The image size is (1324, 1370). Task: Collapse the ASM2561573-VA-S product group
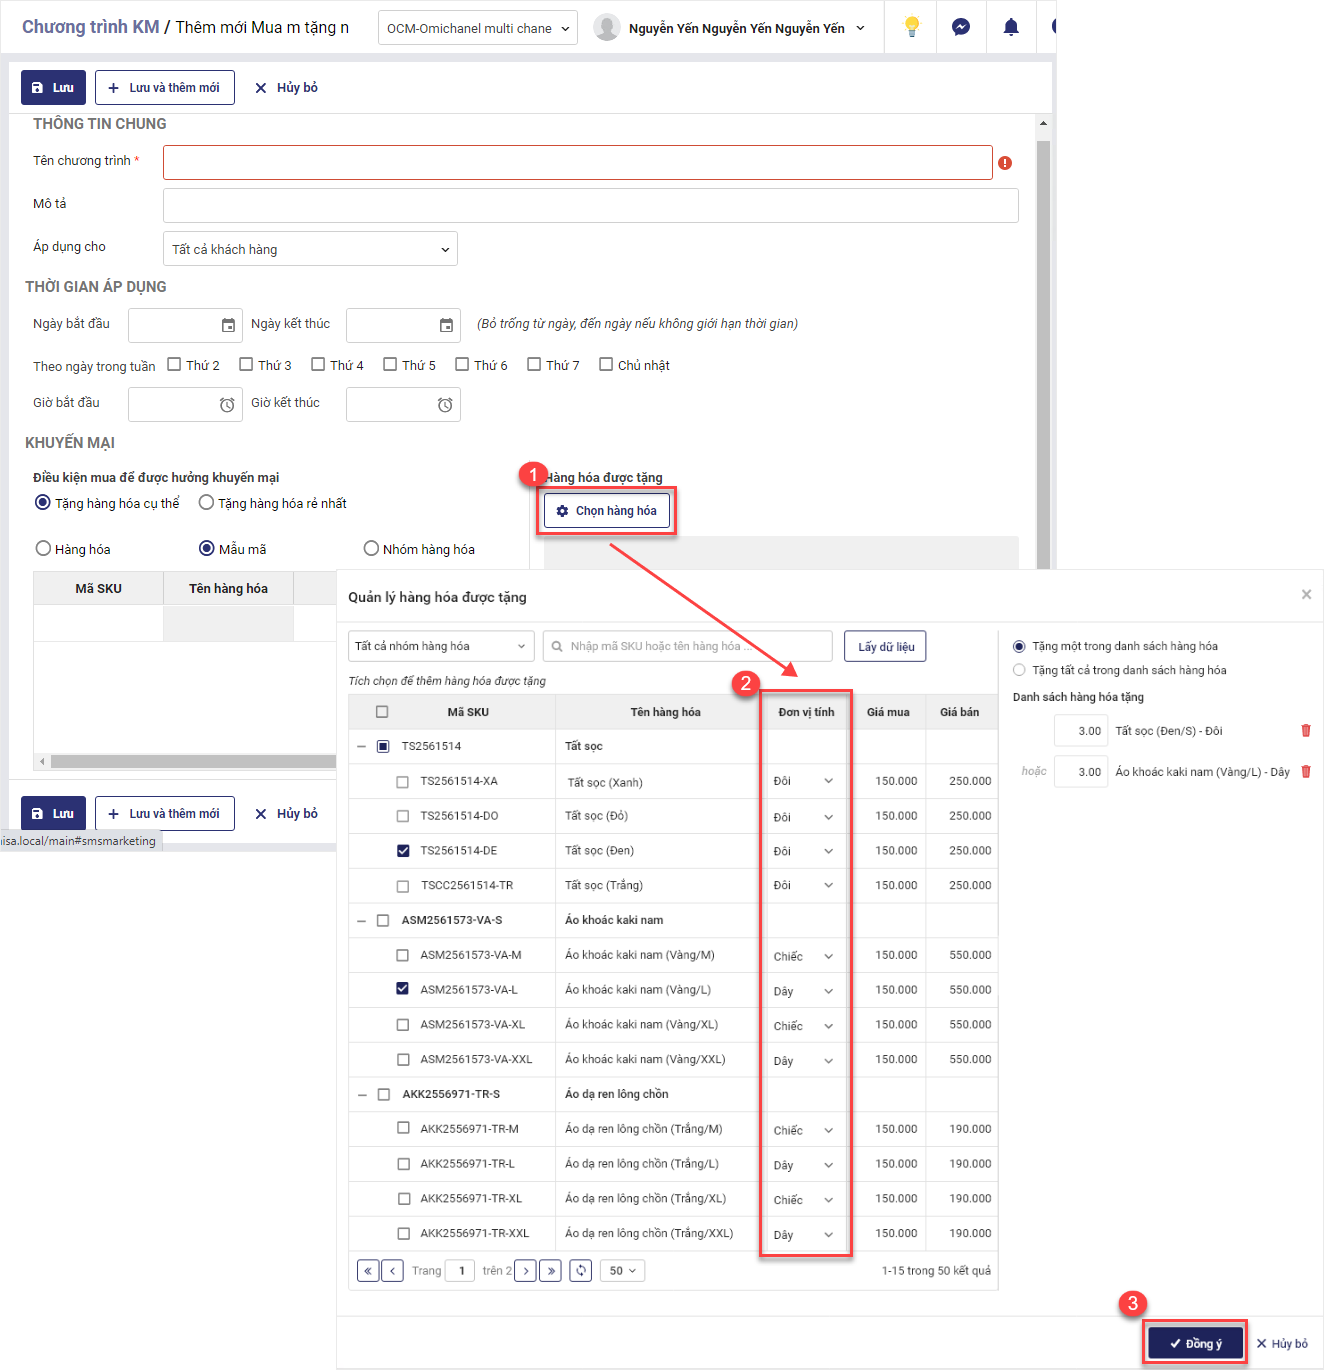361,920
